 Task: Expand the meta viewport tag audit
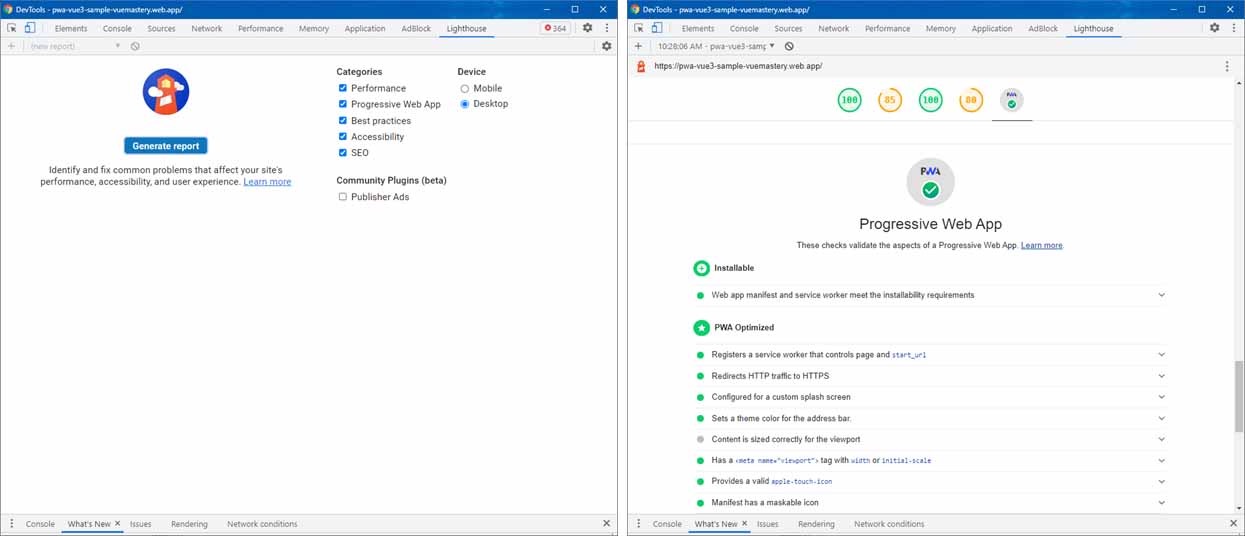point(1161,461)
